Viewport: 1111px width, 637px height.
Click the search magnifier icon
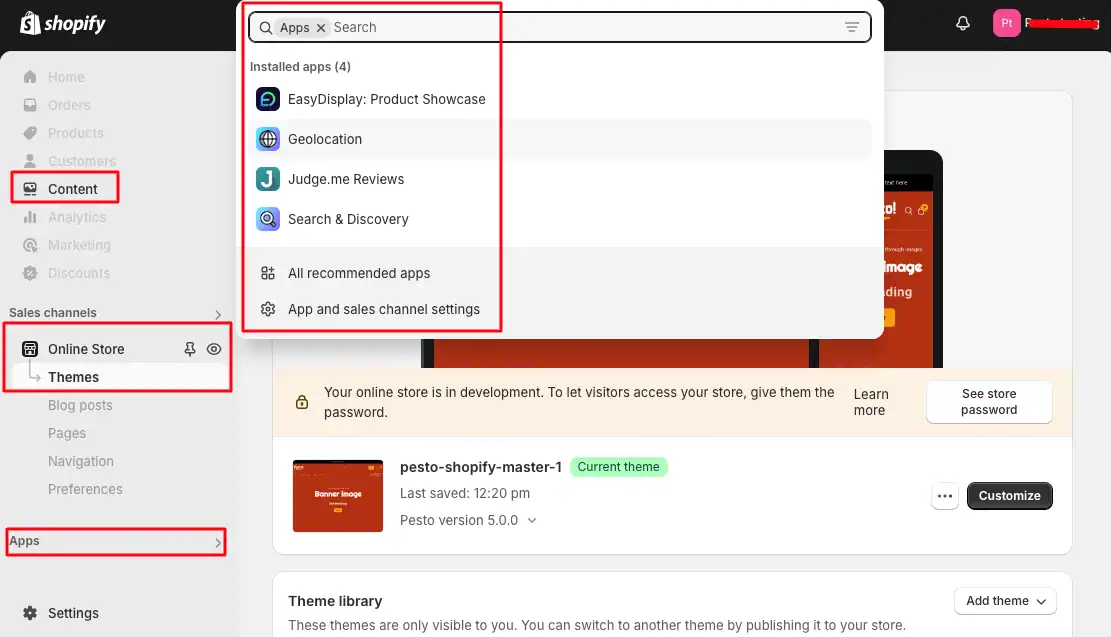265,28
